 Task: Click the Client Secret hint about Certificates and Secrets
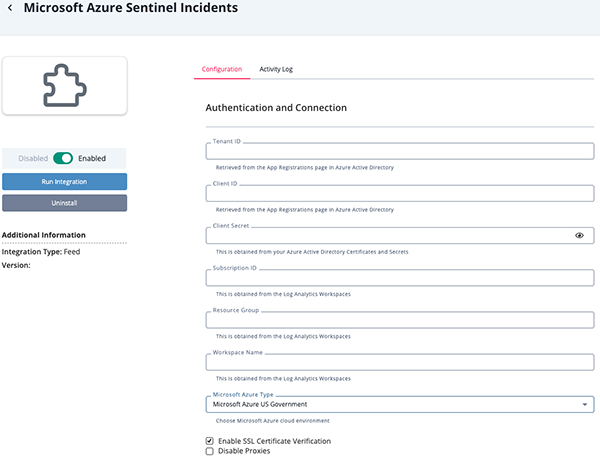(312, 252)
